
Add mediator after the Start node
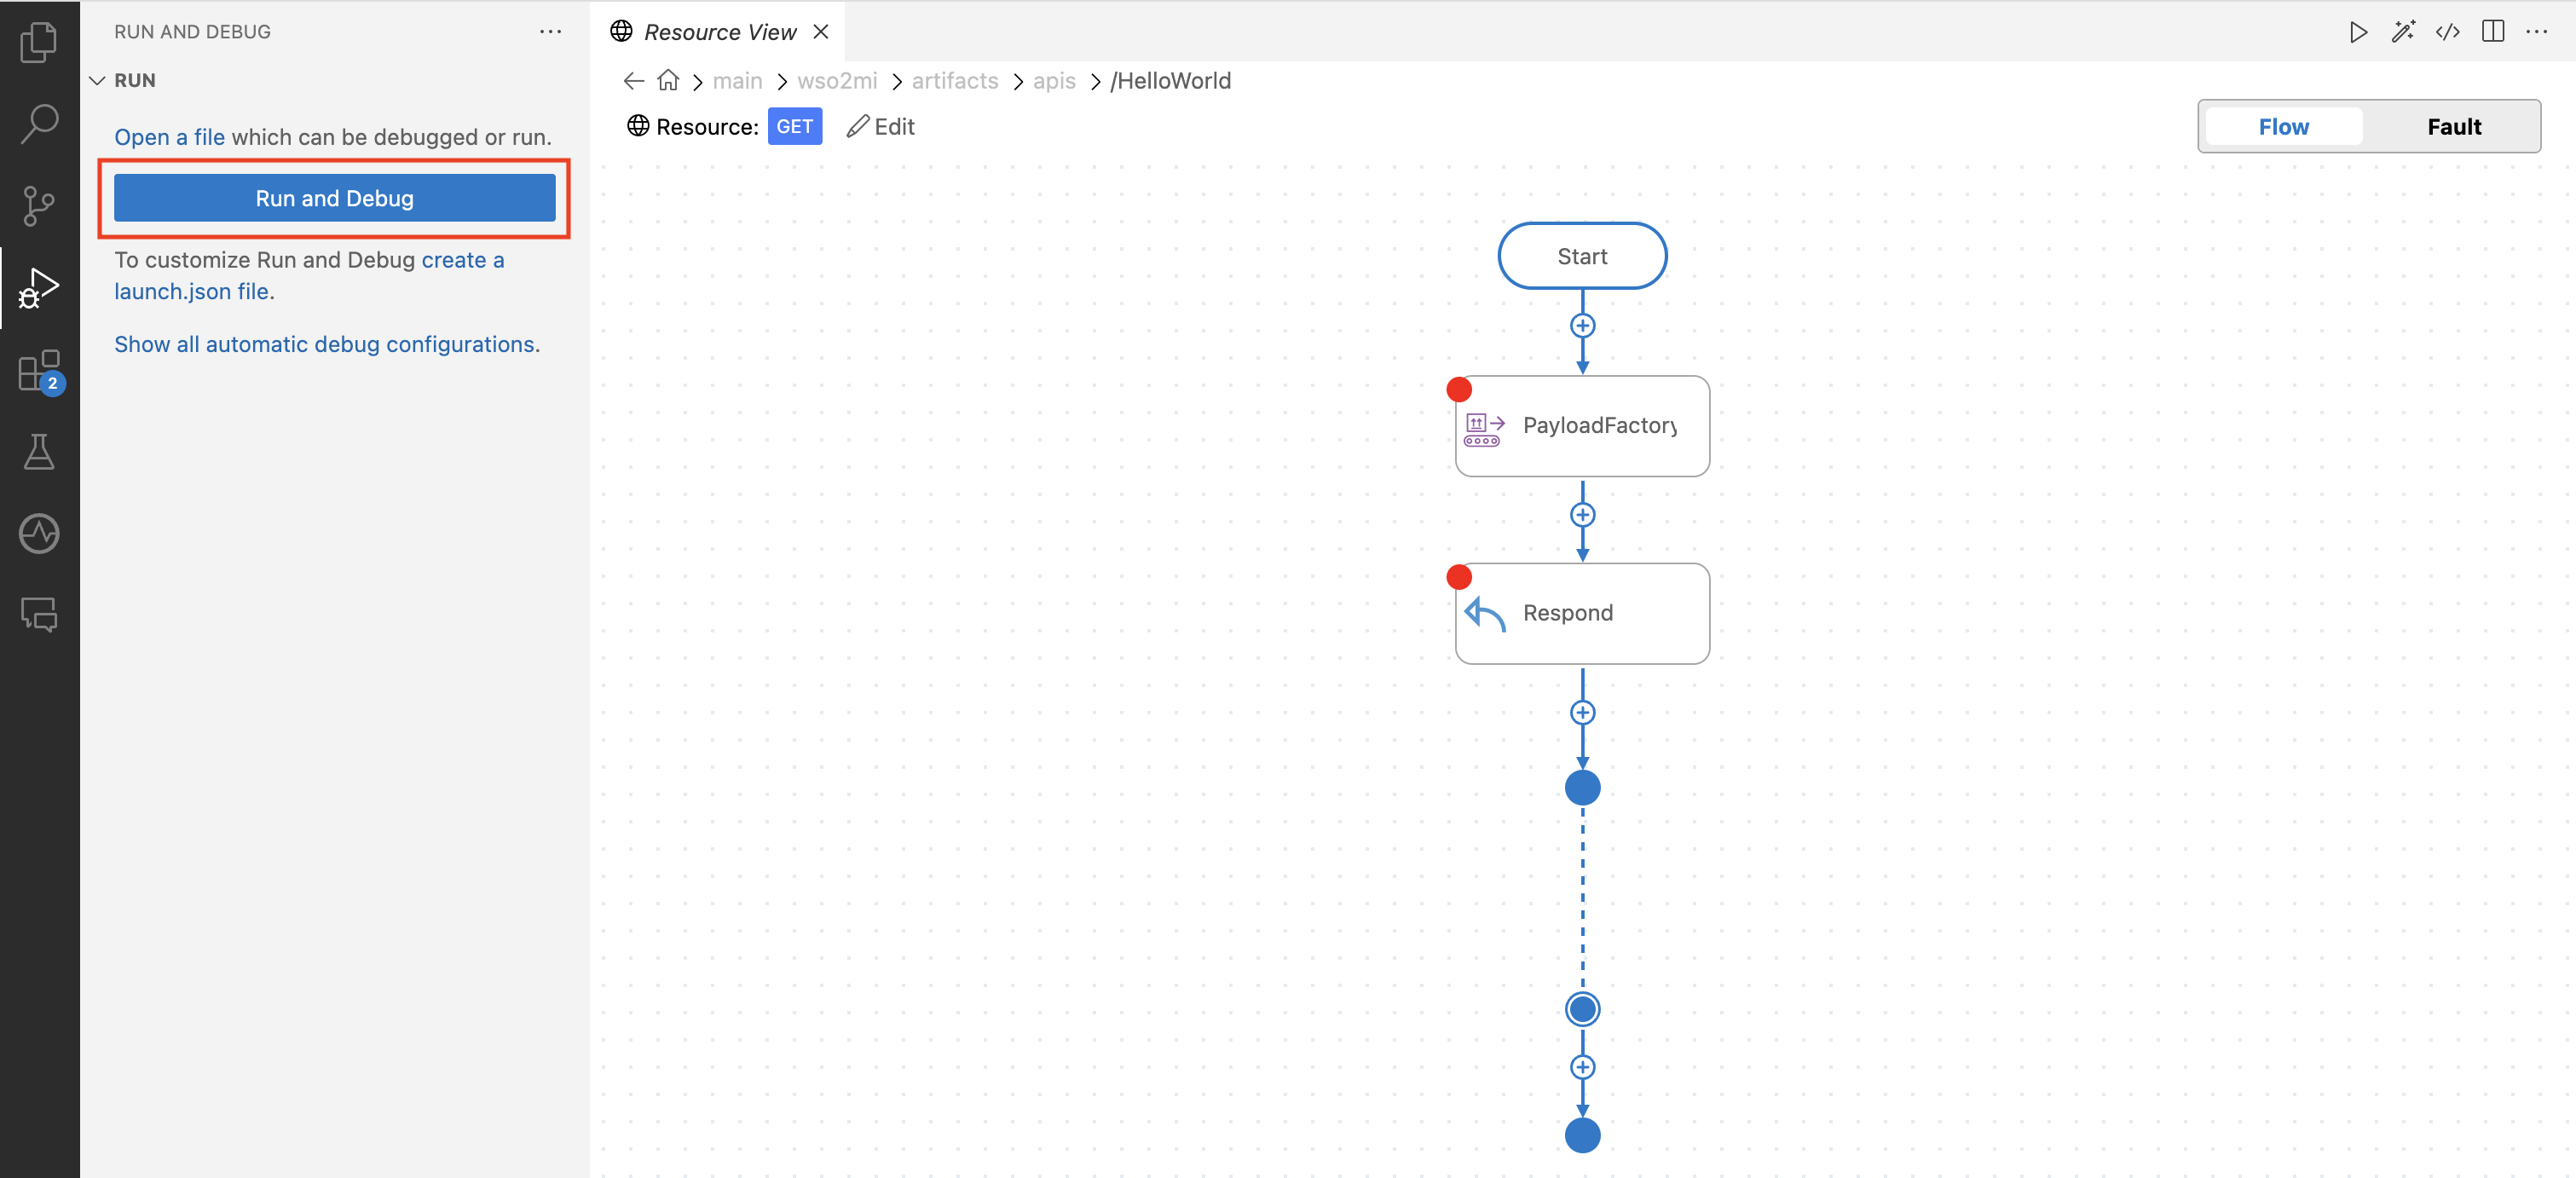coord(1582,326)
